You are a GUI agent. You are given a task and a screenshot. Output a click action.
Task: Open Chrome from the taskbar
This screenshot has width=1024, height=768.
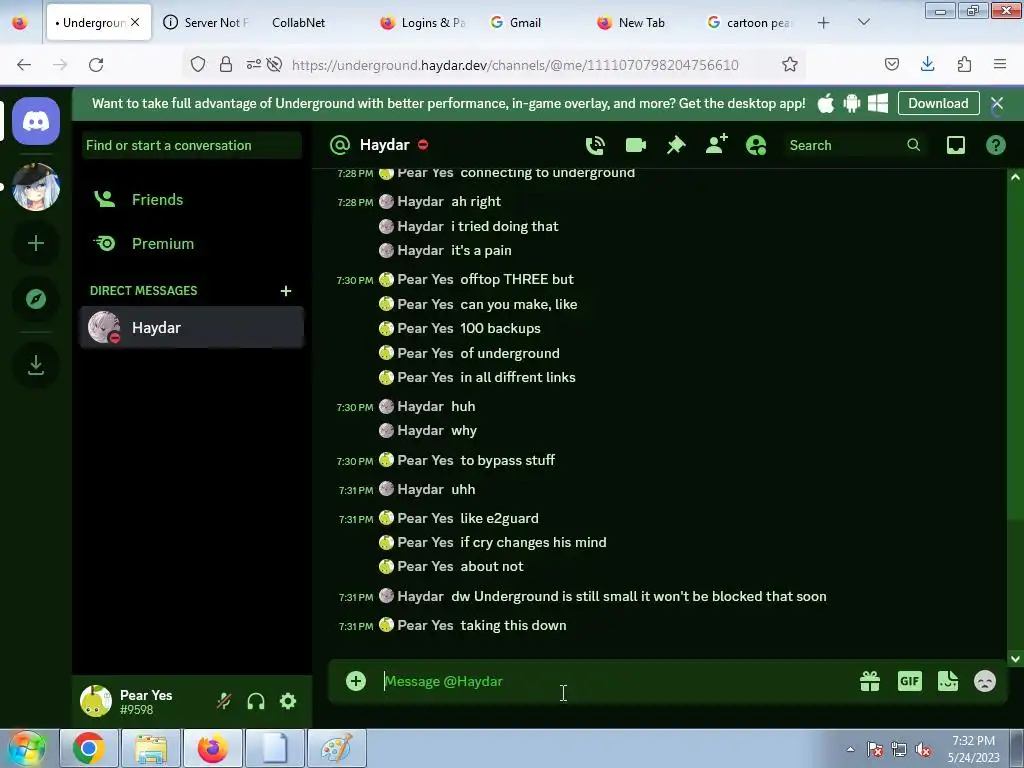(89, 748)
